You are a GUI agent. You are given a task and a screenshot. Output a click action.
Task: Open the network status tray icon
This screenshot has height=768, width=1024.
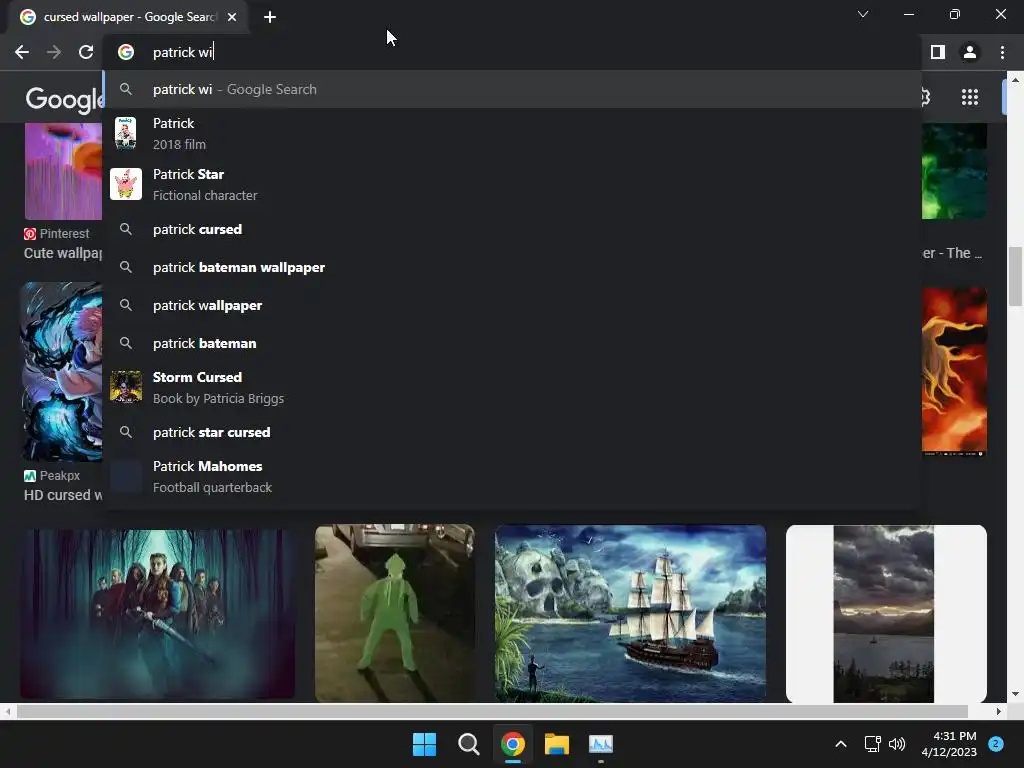872,744
